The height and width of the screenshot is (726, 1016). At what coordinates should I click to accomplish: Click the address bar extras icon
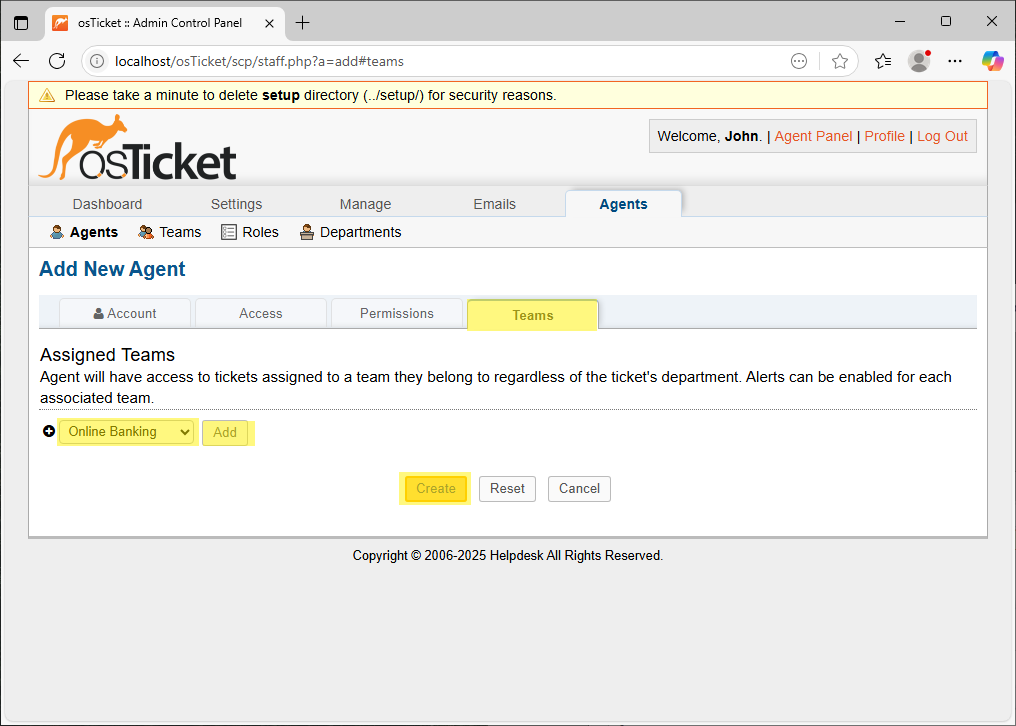tap(799, 61)
